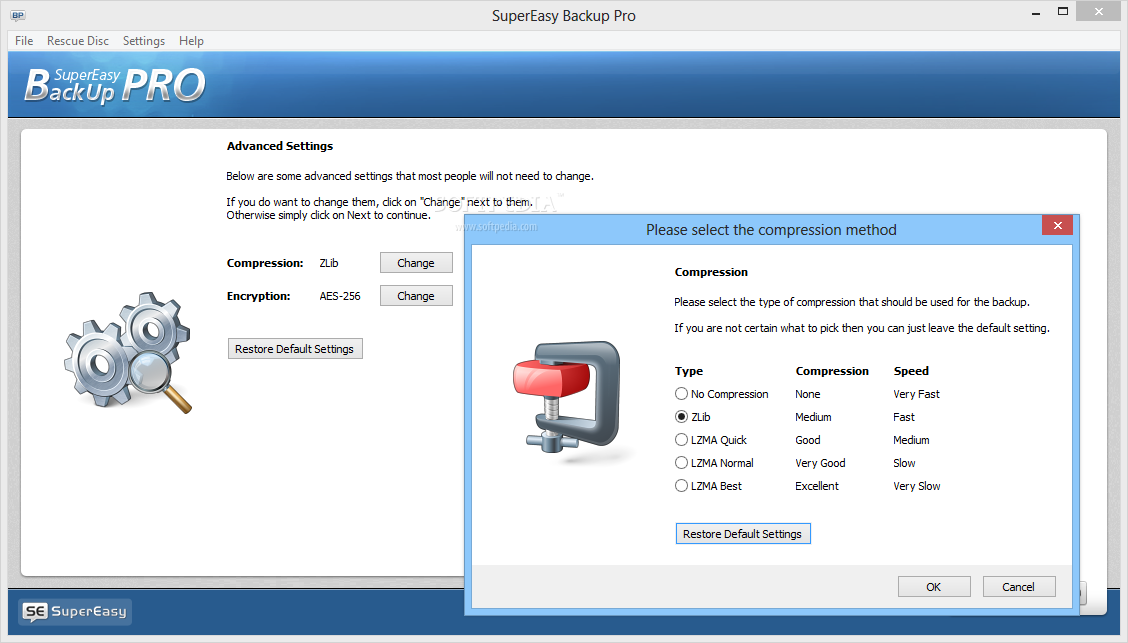Viewport: 1128px width, 643px height.
Task: Close the compression method dialog
Action: (1057, 225)
